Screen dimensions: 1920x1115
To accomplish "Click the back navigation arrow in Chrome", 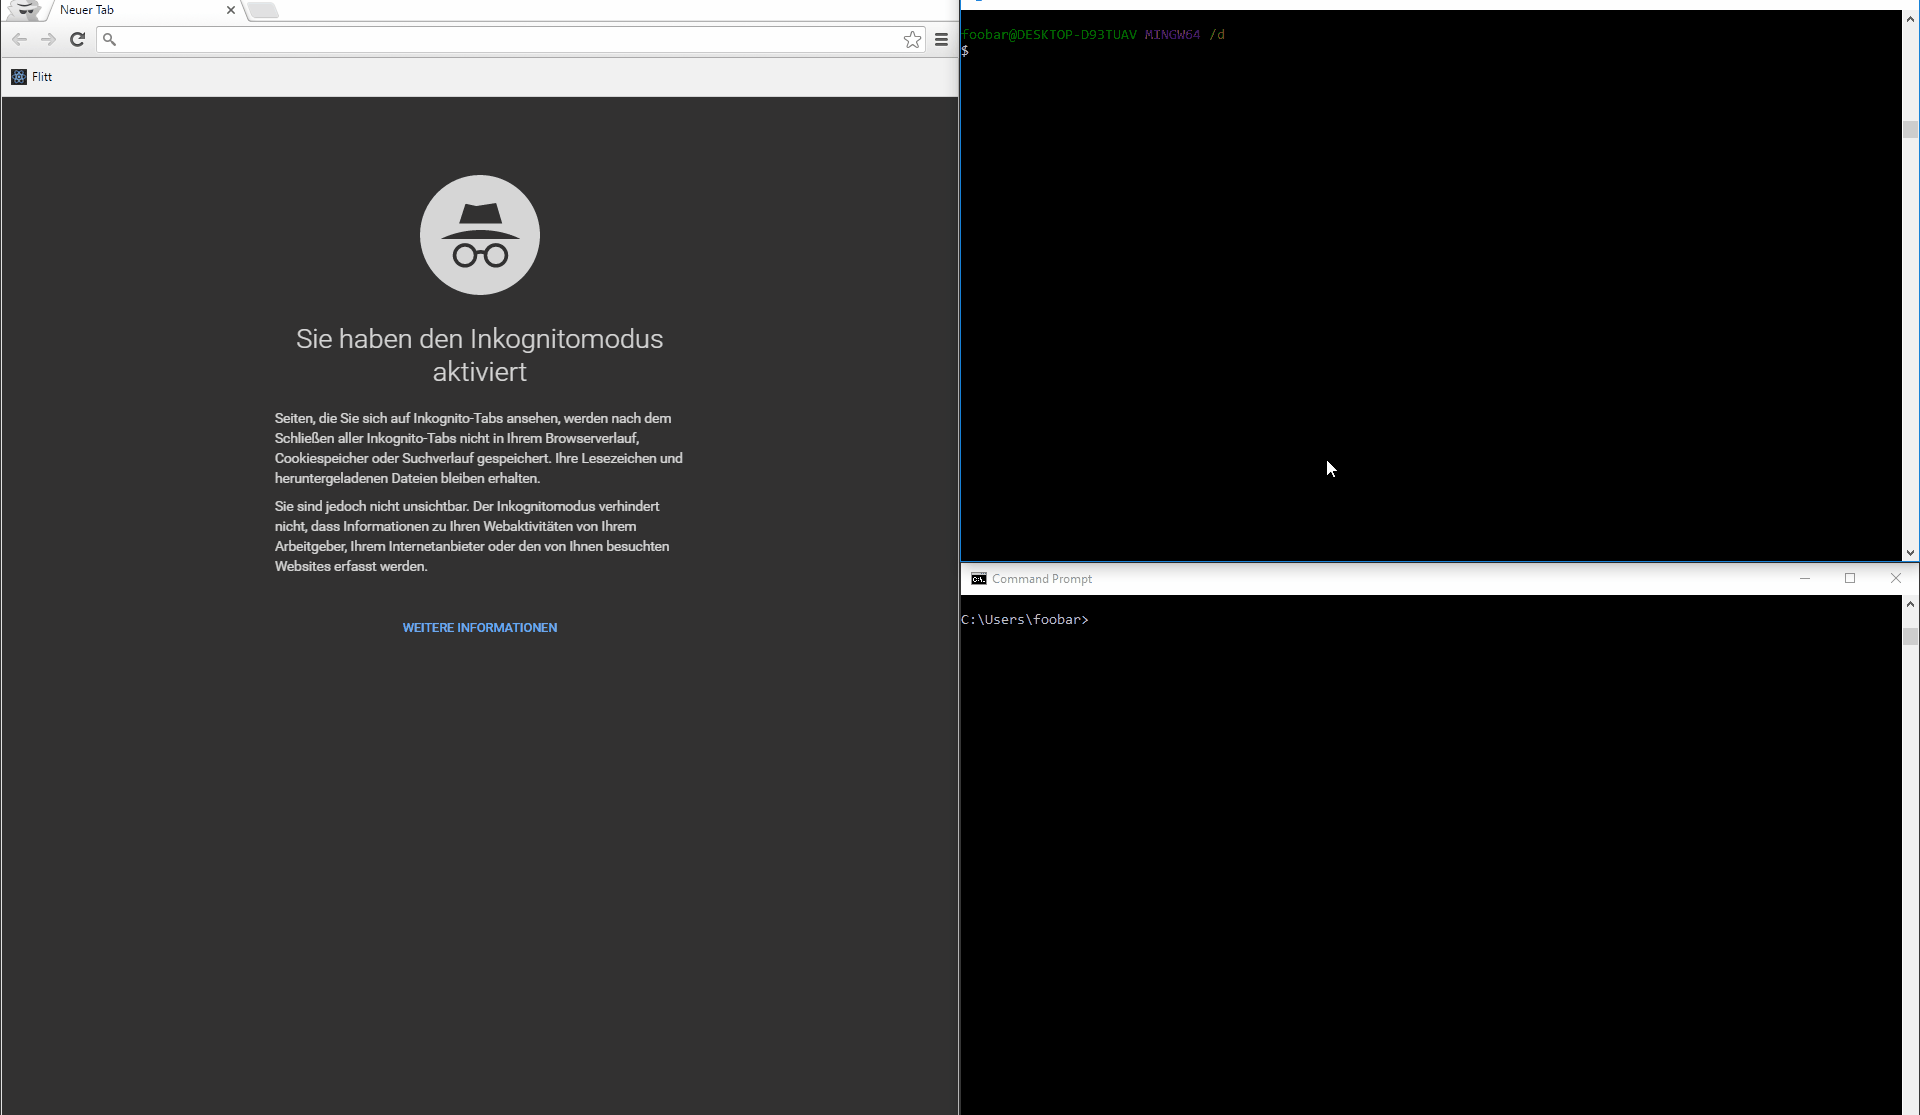I will point(19,40).
